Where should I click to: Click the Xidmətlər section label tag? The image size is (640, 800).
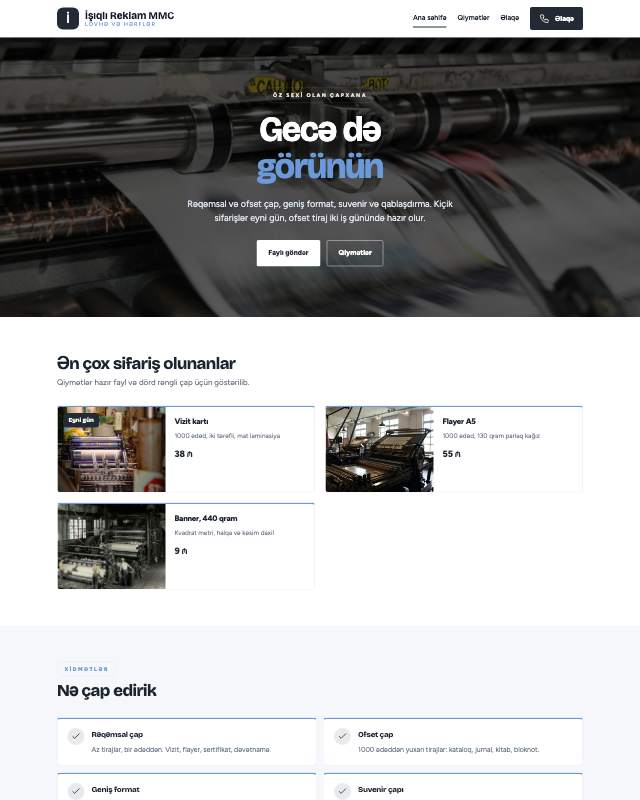click(86, 669)
